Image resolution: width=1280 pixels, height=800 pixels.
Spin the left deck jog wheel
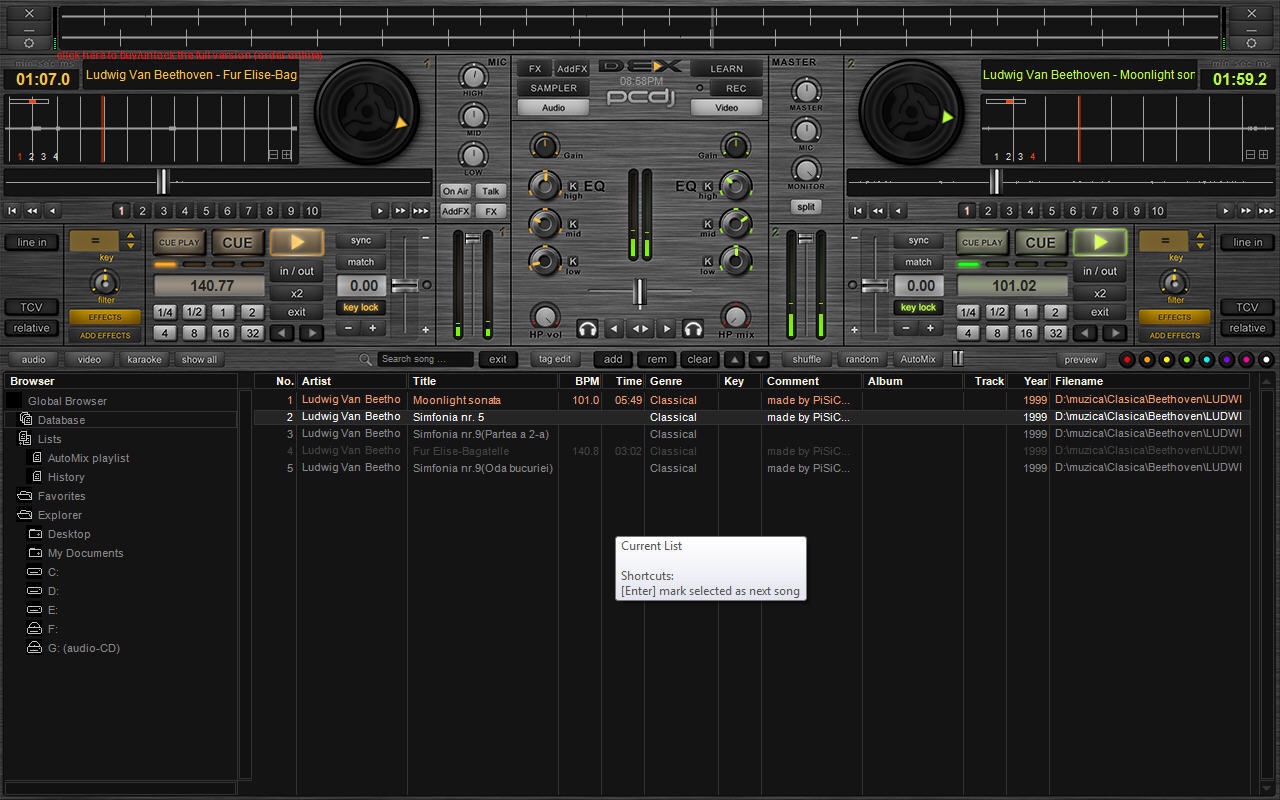368,111
